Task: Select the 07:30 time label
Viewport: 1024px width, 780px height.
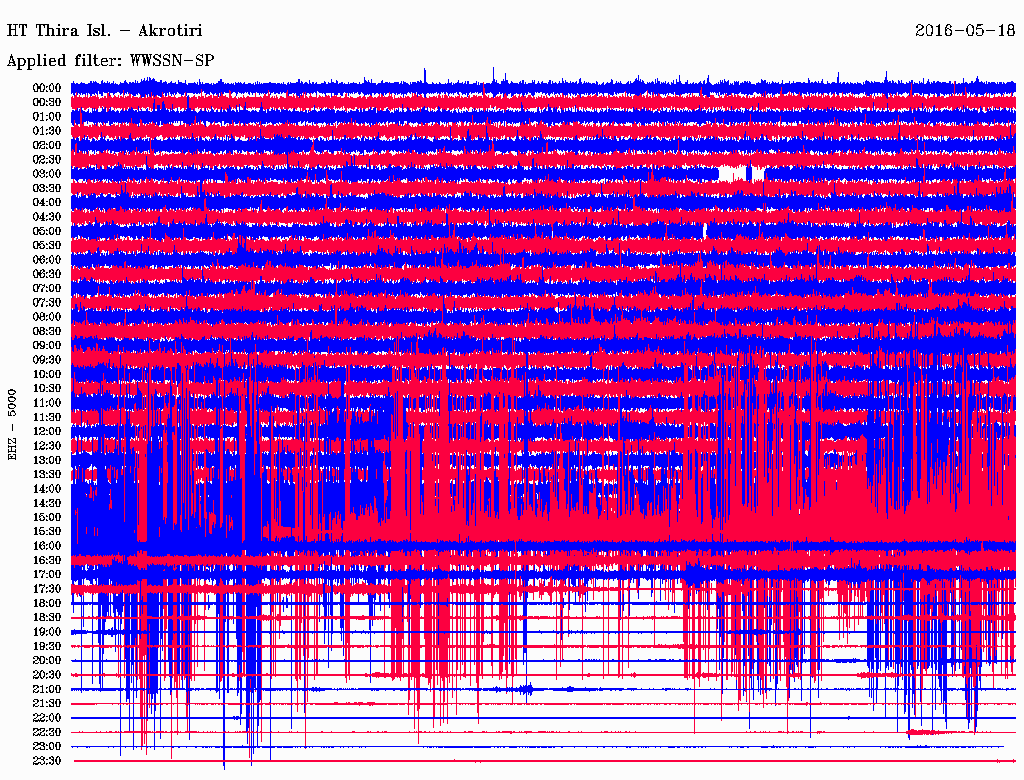Action: tap(46, 302)
